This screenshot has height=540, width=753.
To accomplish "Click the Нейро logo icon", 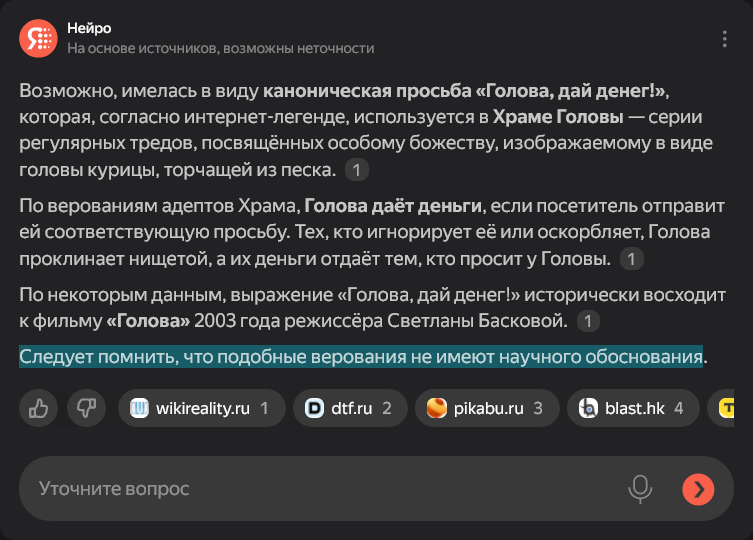I will pos(38,38).
